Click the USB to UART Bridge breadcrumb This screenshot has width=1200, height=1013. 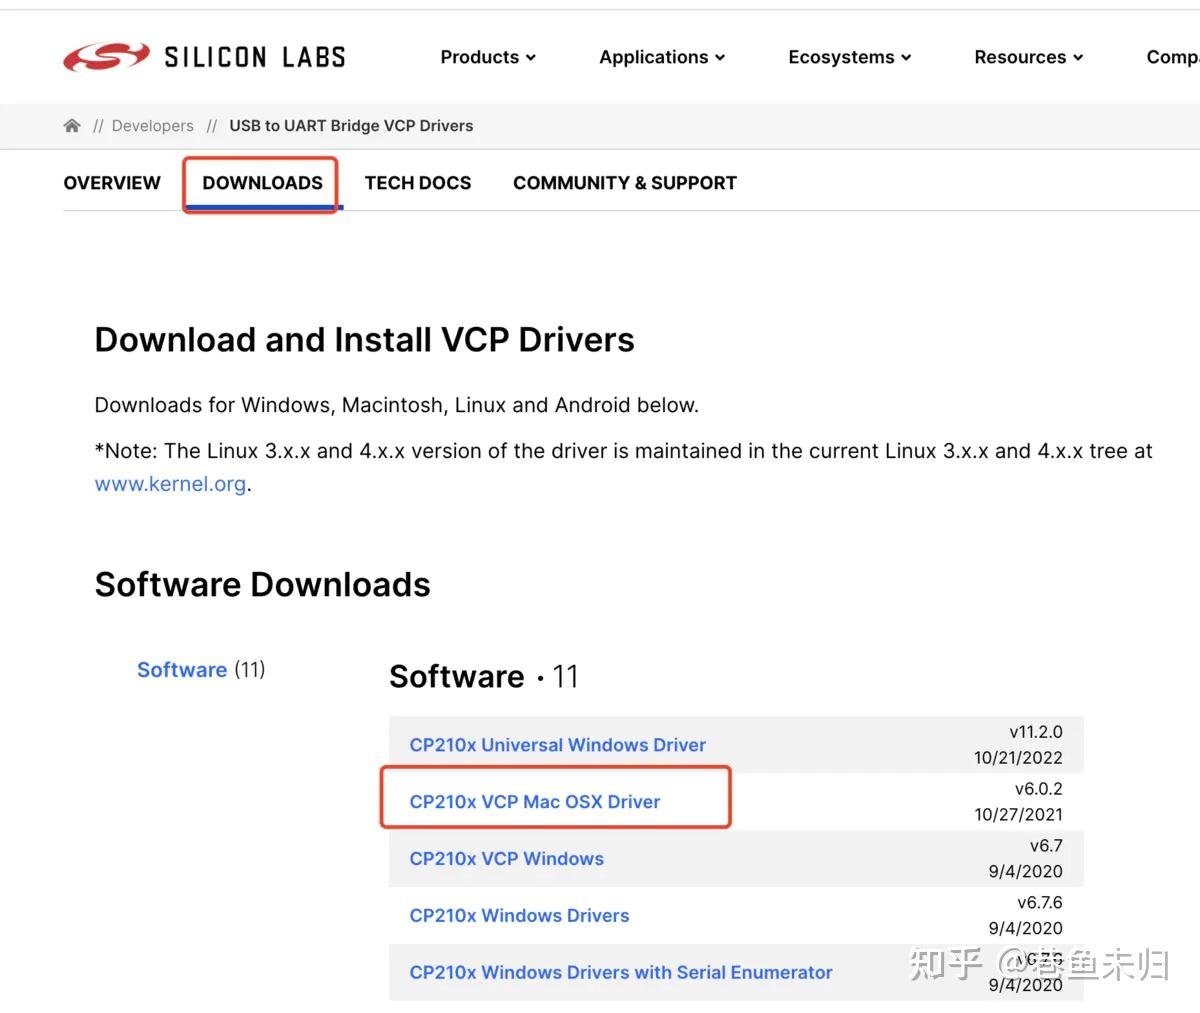tap(351, 126)
